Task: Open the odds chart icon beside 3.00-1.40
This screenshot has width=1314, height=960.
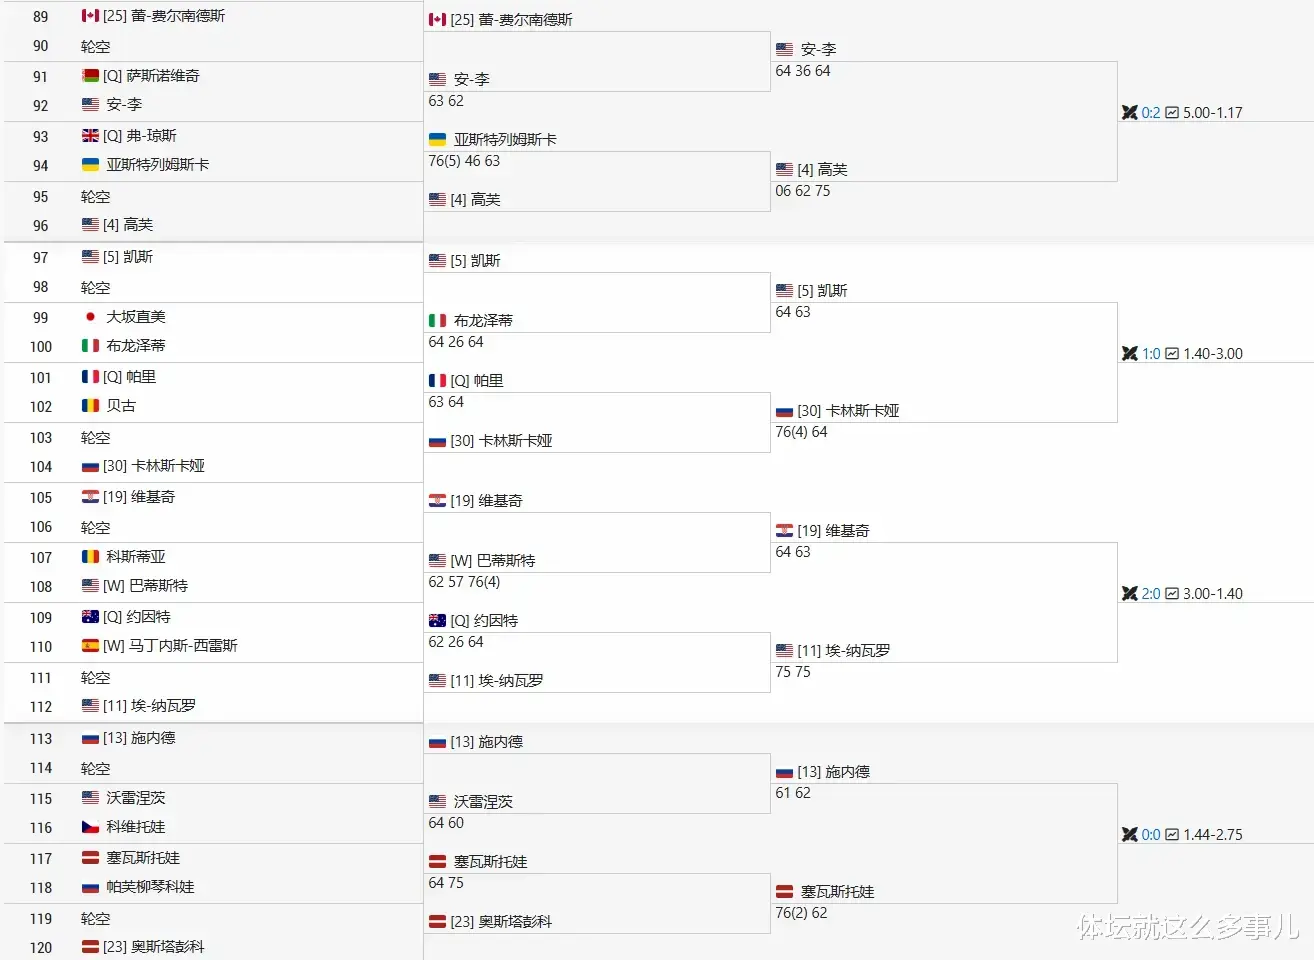Action: [1172, 594]
